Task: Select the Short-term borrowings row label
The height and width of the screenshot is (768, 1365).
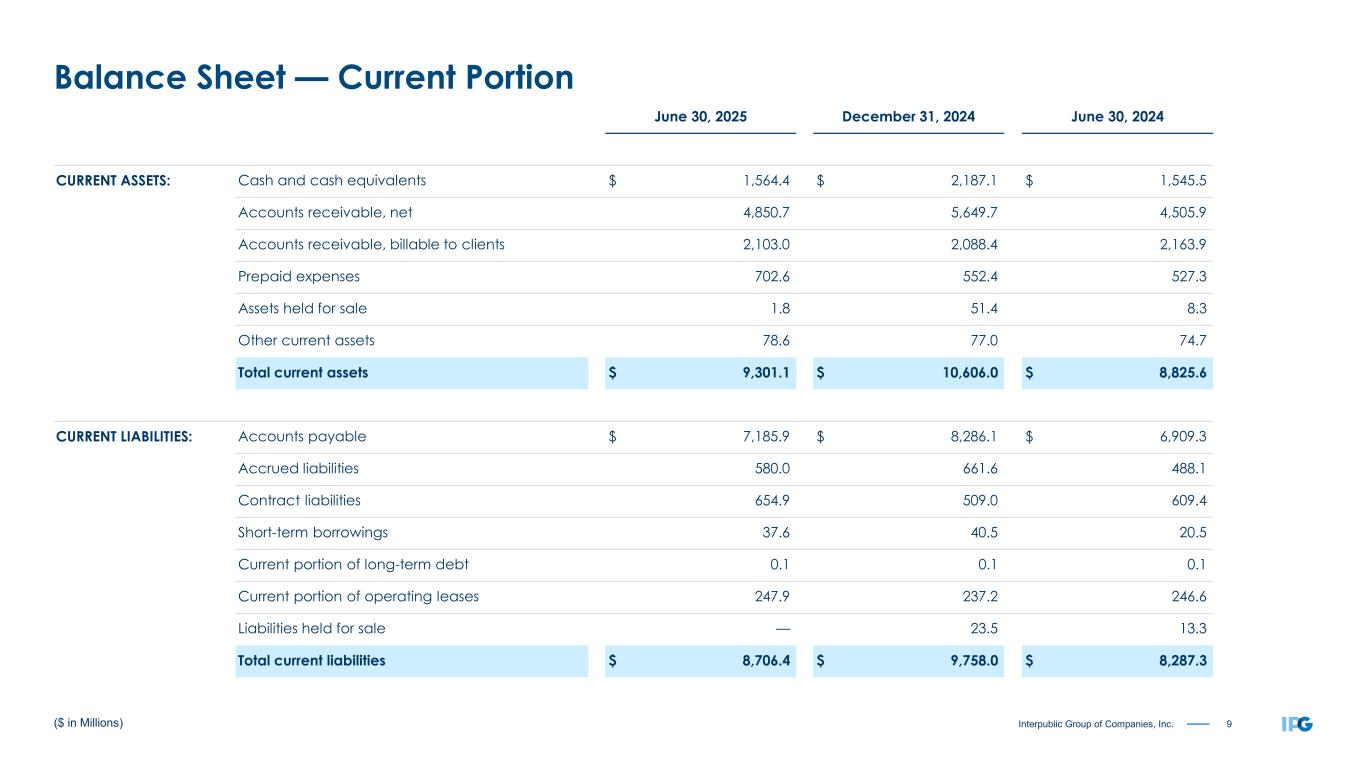Action: click(313, 533)
